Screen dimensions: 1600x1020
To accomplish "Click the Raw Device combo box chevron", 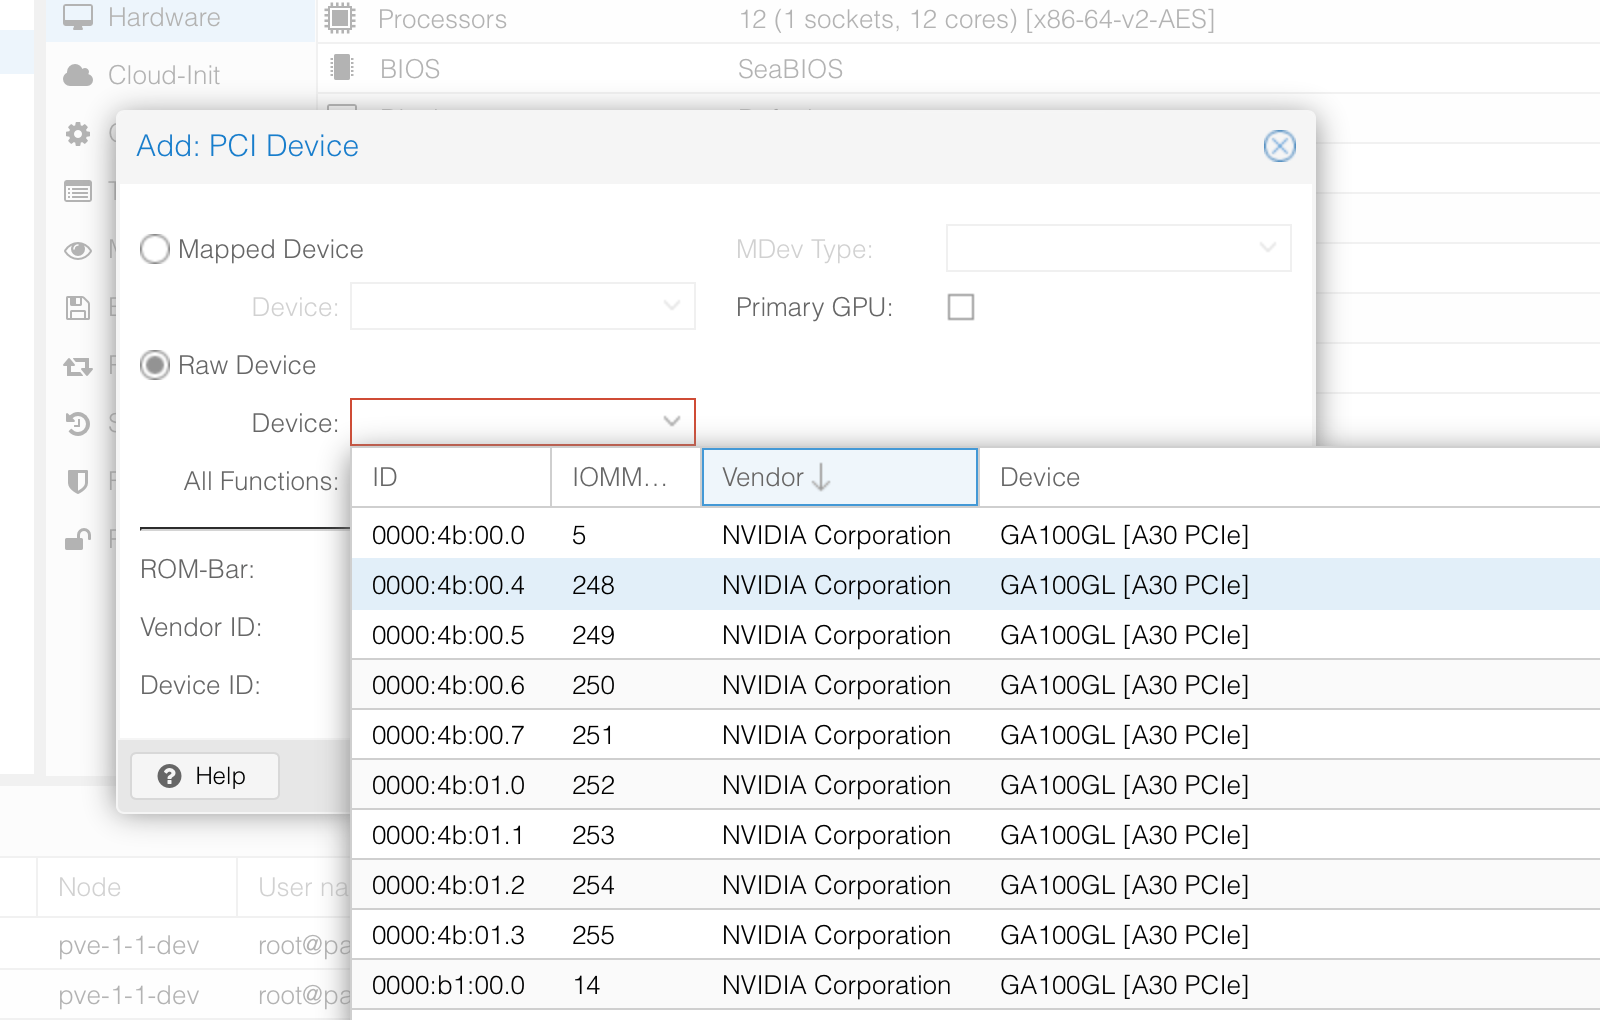I will [672, 422].
